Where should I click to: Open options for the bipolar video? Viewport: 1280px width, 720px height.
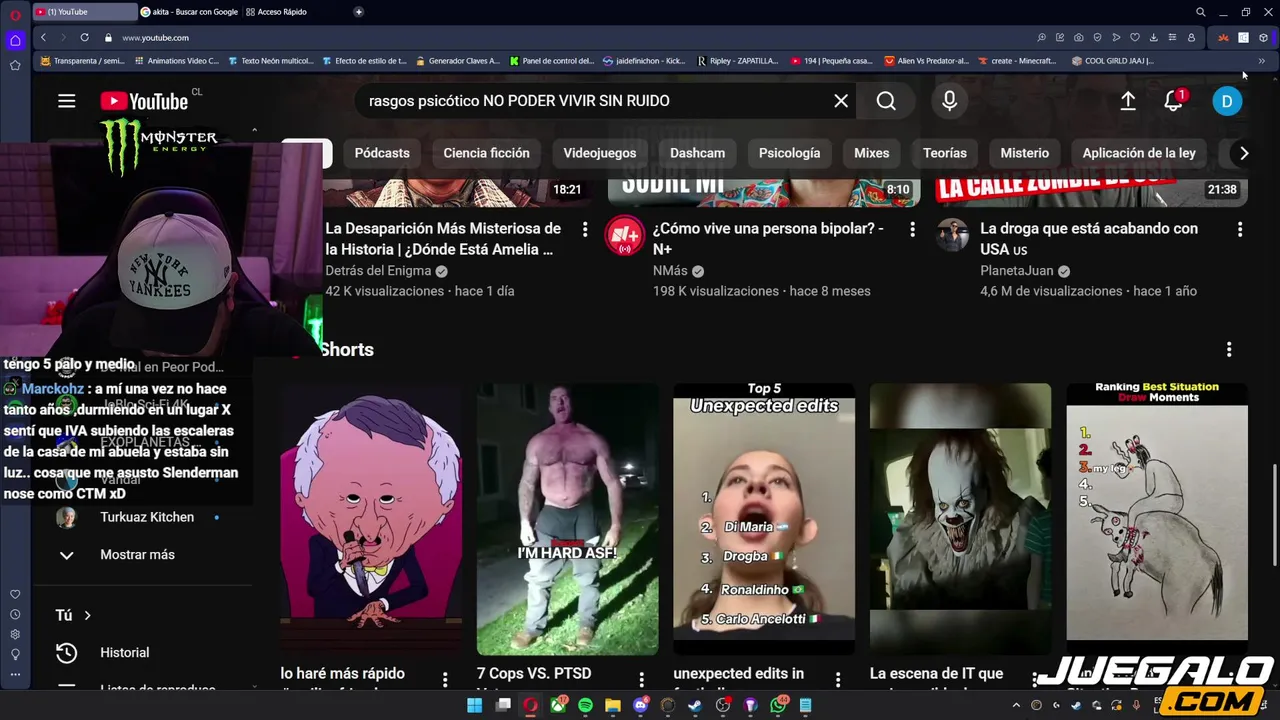click(x=912, y=229)
